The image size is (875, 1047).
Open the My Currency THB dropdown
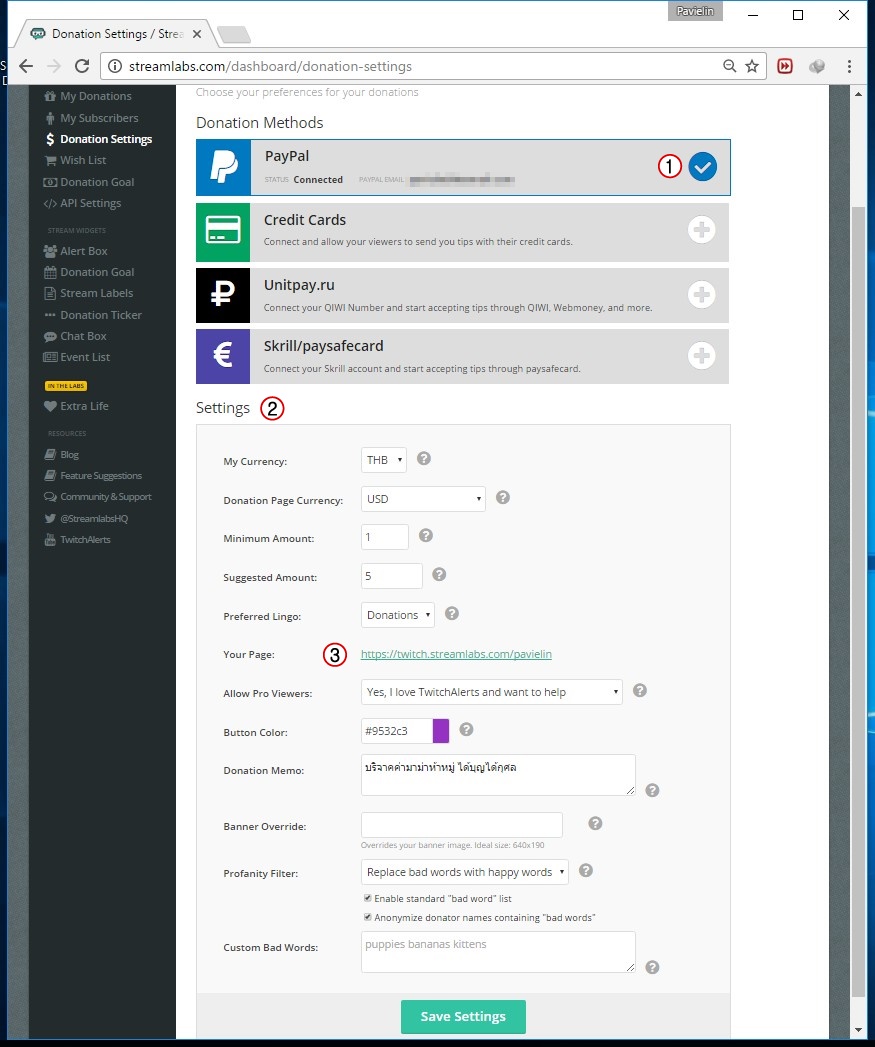coord(384,460)
